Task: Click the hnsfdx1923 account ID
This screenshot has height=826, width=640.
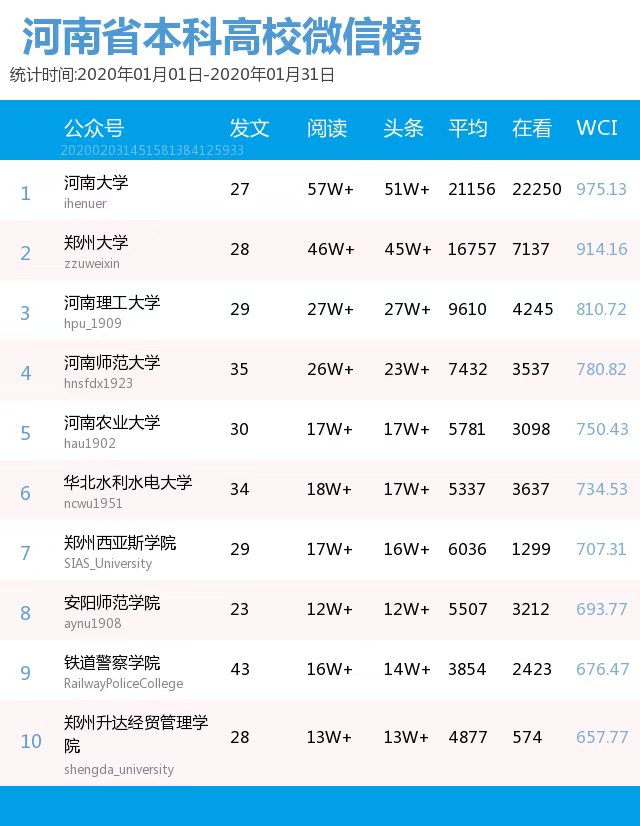Action: click(98, 383)
